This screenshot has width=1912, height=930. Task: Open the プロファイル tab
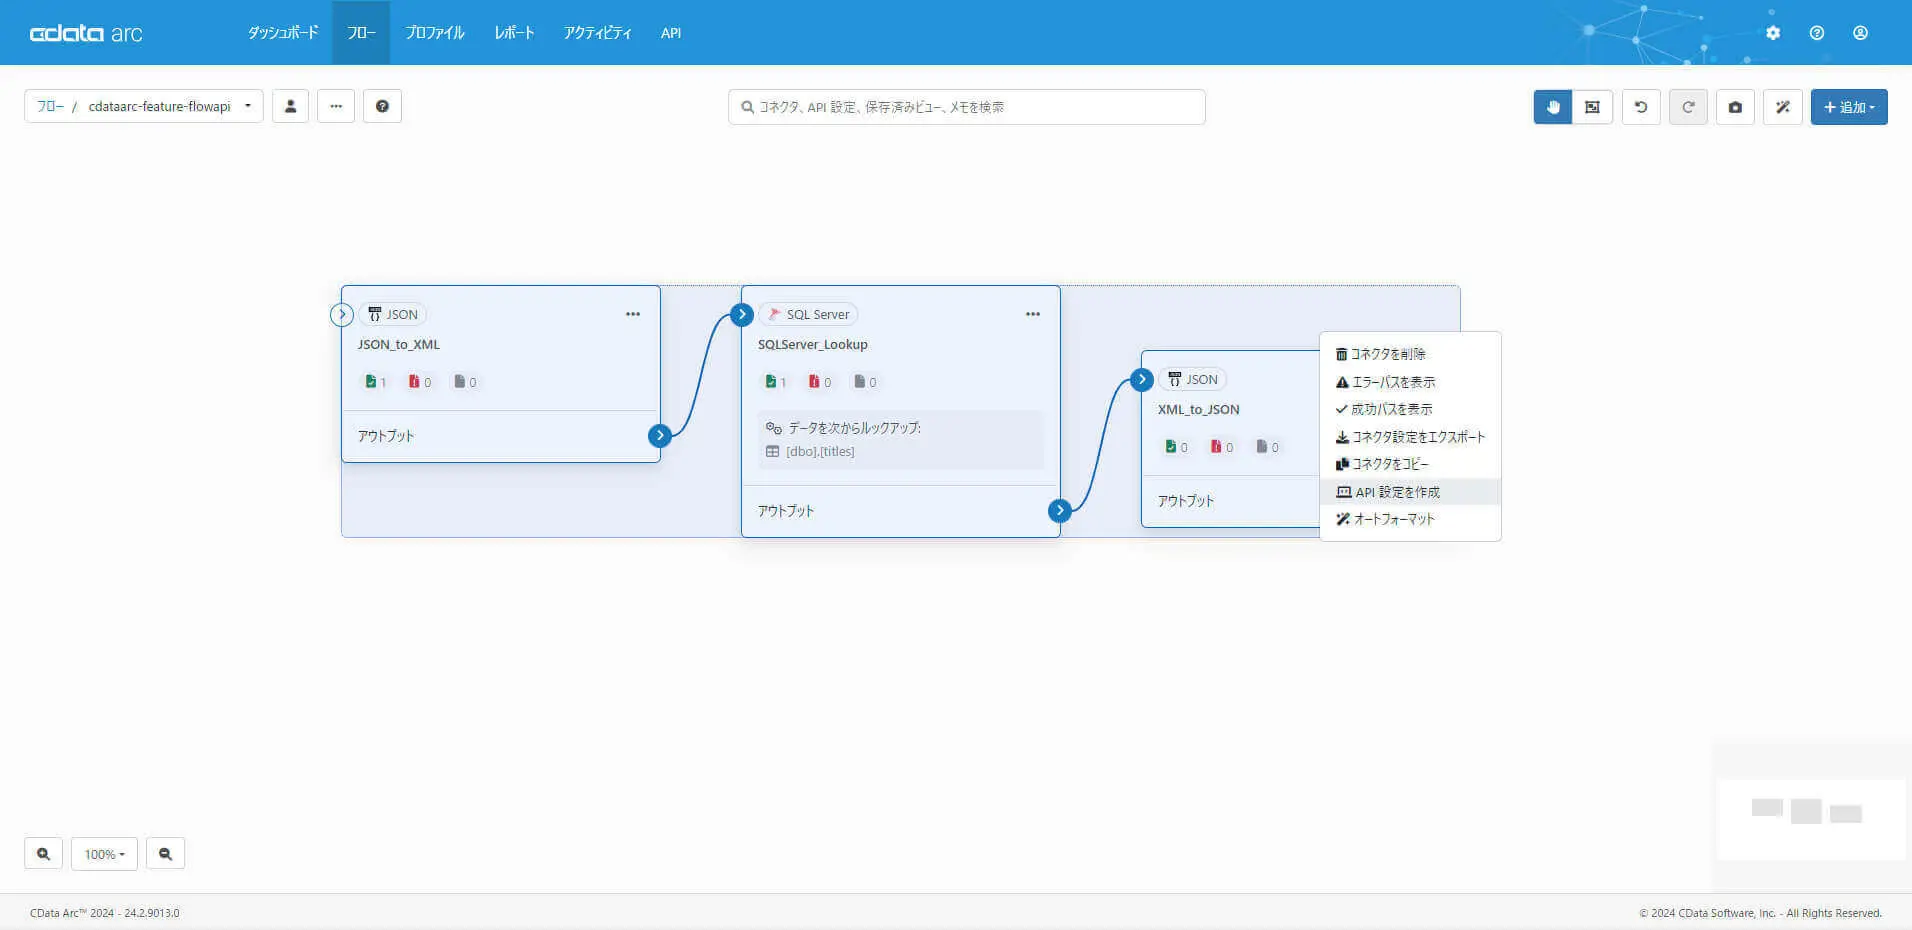pos(434,33)
